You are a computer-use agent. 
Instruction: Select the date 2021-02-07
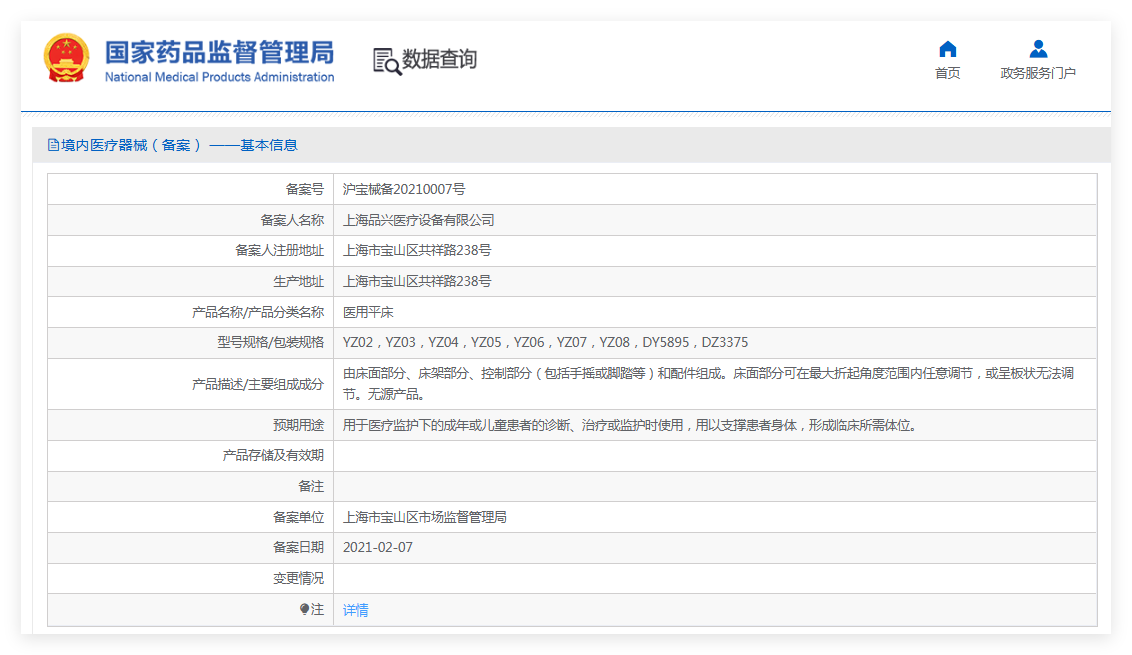pos(378,547)
